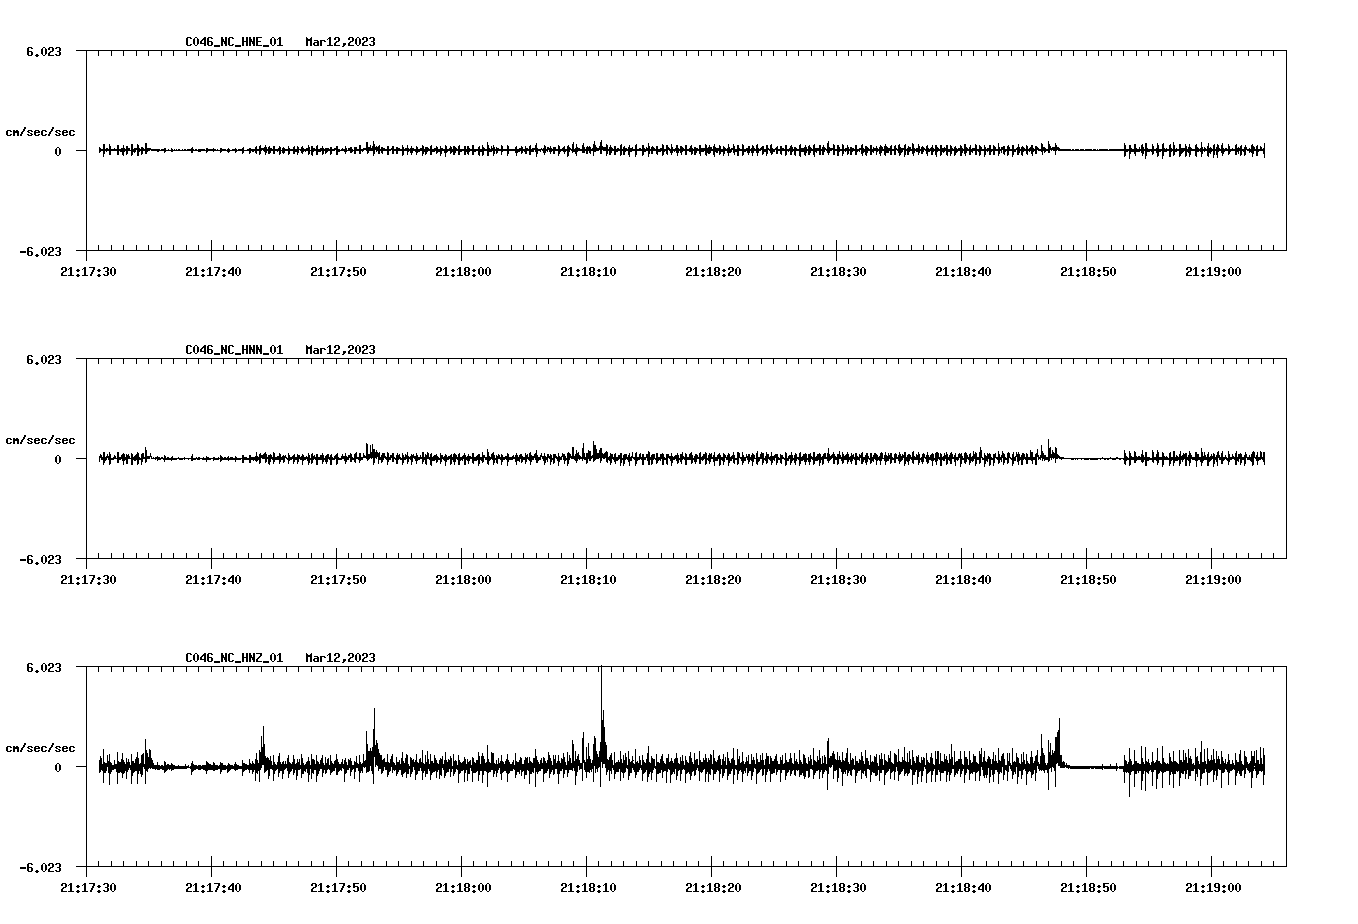This screenshot has width=1358, height=924.
Task: Select the C046_NC_HNN_01 channel label
Action: click(x=233, y=351)
